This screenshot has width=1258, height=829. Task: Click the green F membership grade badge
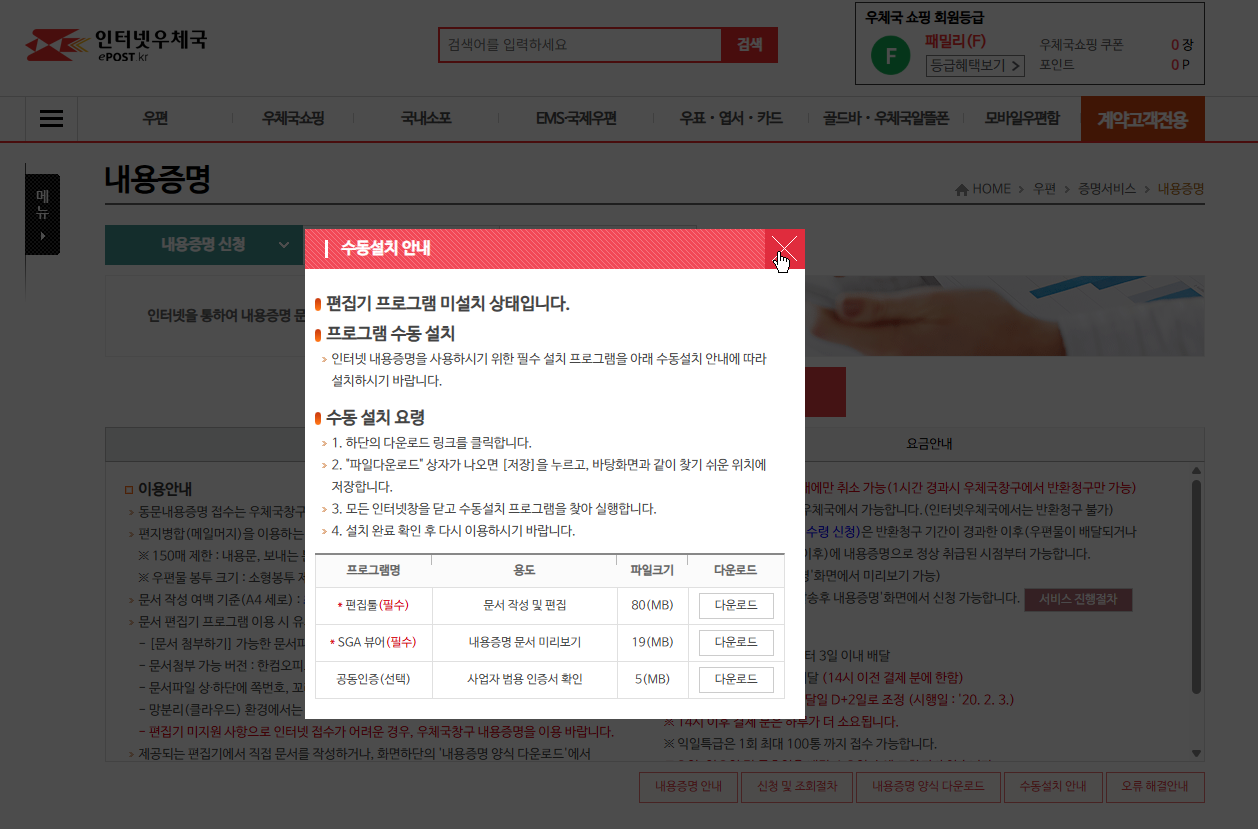(890, 55)
